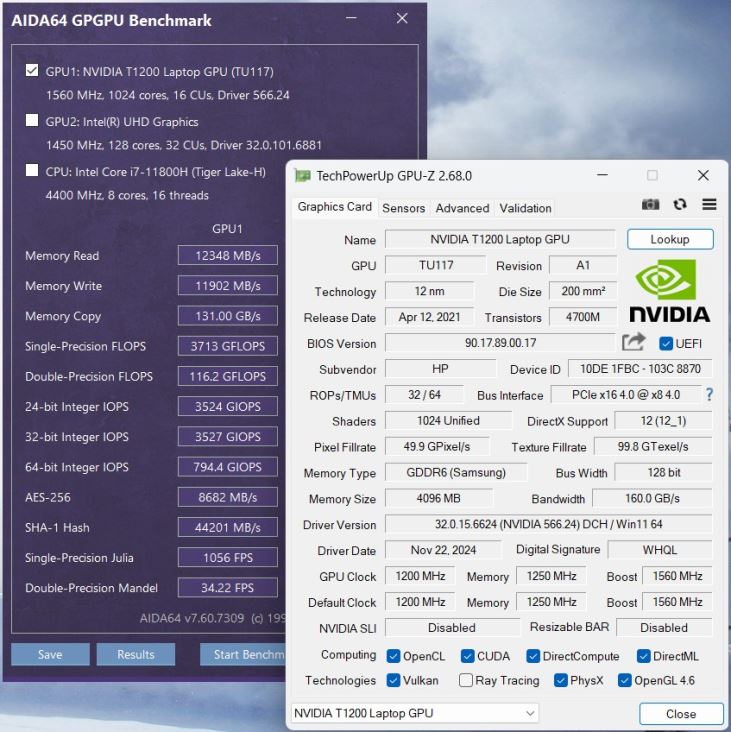Click Save in AIDA64 benchmark window
Screen dimensions: 731x732
(x=50, y=655)
